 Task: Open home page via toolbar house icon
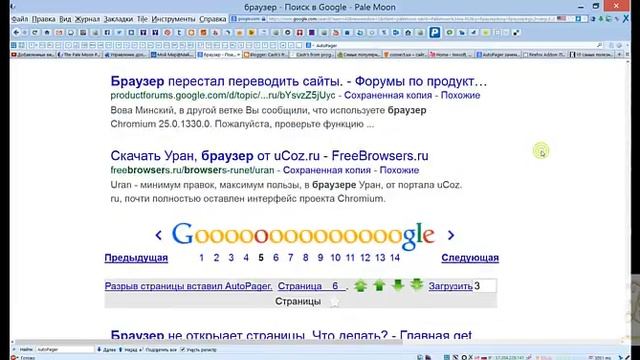[x=47, y=32]
